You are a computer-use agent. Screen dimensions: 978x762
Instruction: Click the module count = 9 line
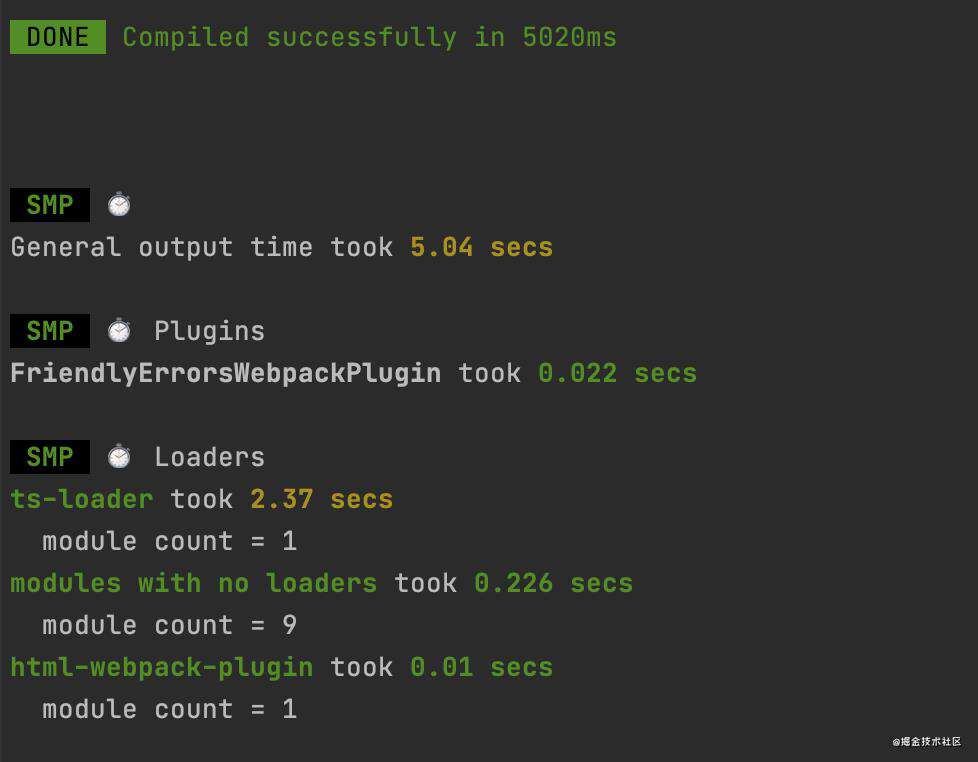(x=170, y=625)
